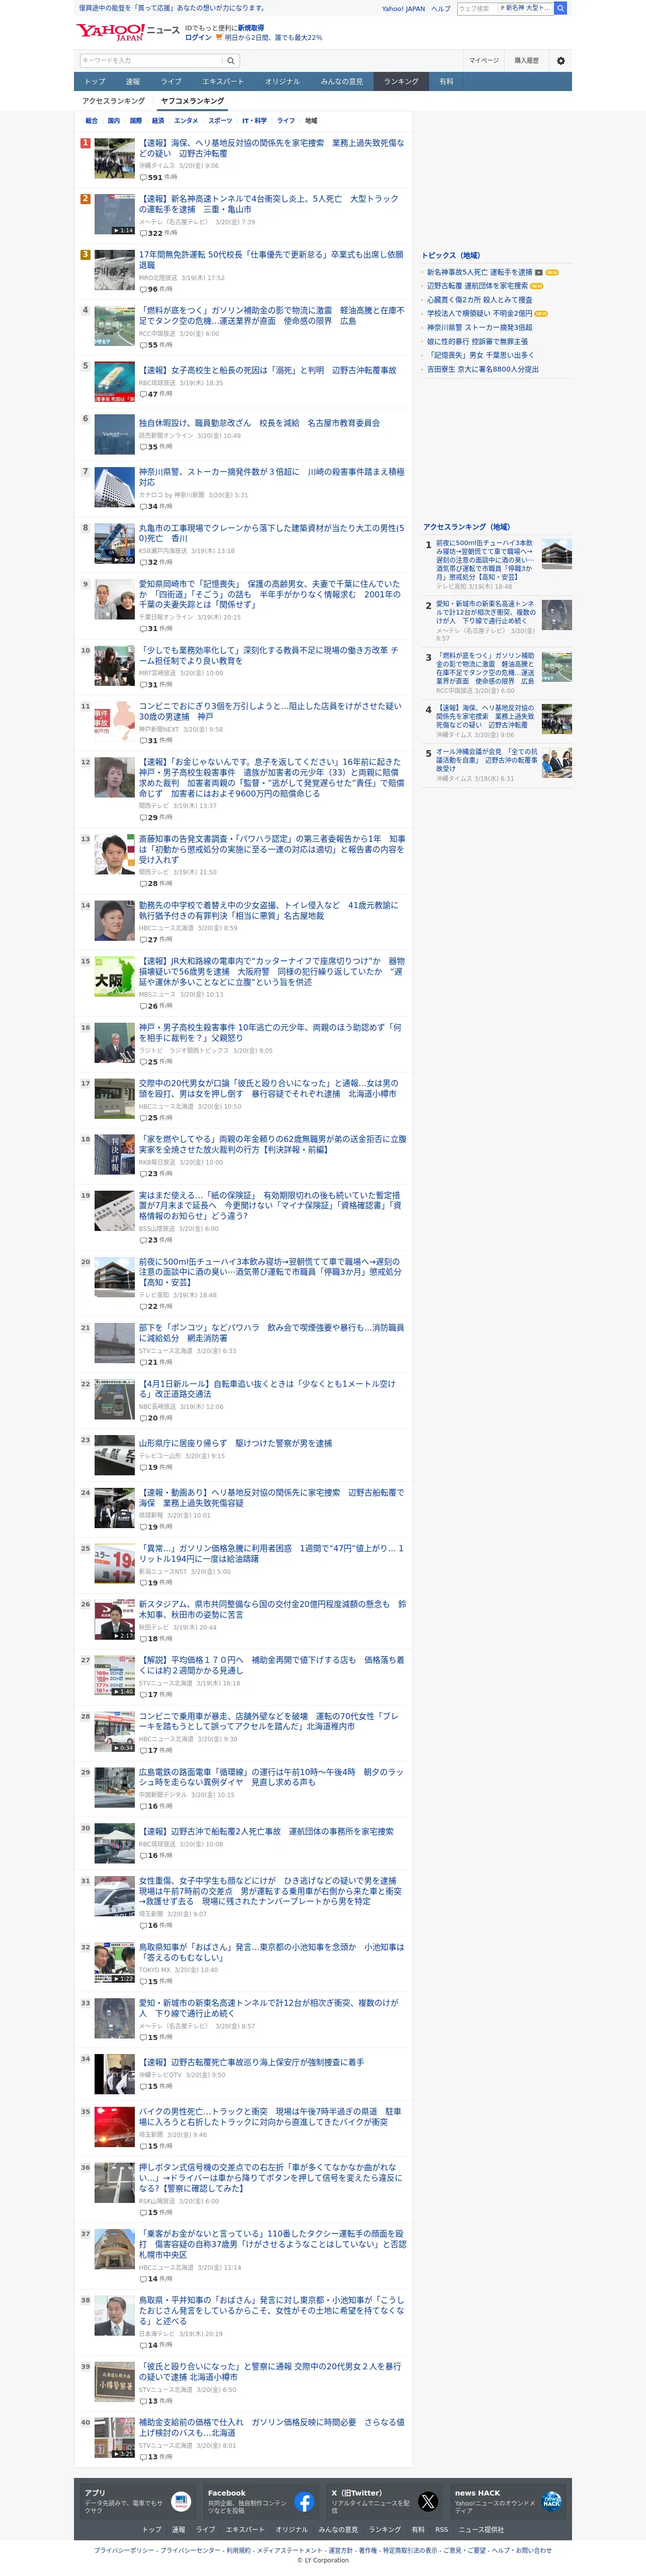Click the 3:25 video badge on the rank 40 thumbnail

[123, 2453]
